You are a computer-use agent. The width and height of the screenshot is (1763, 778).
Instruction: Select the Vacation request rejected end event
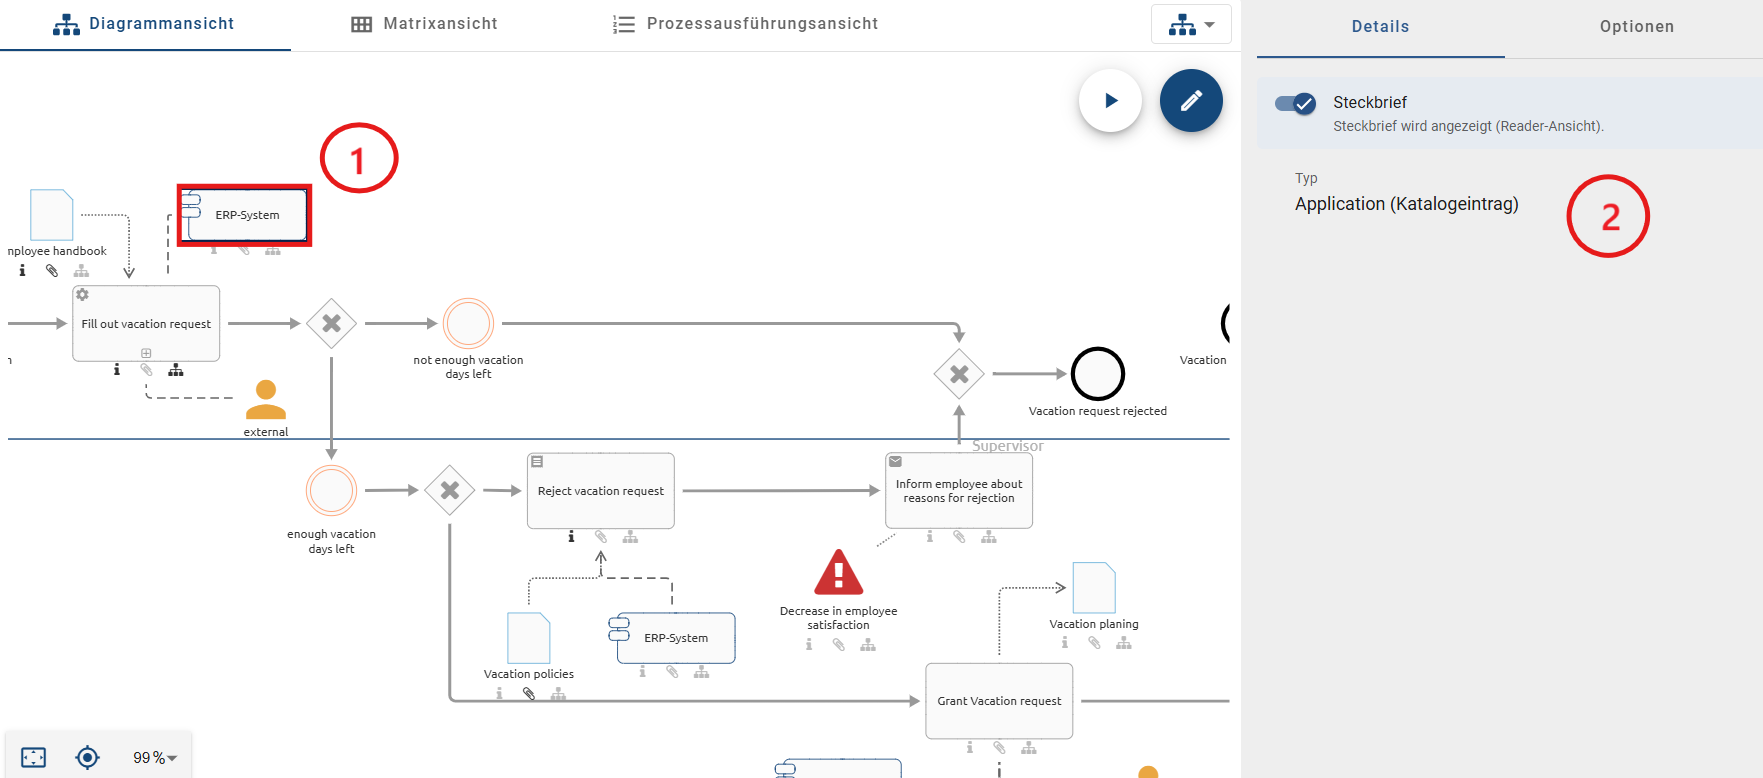[1097, 374]
